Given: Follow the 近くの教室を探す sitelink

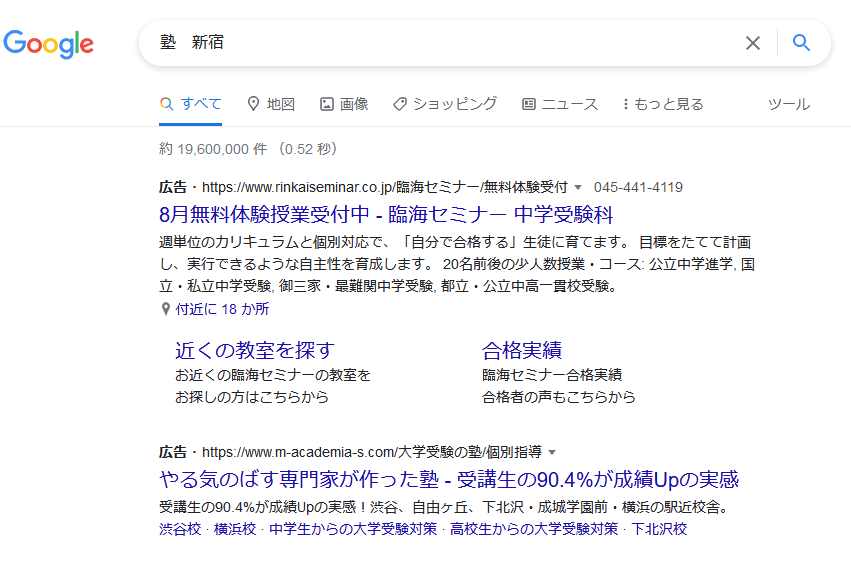Looking at the screenshot, I should point(255,350).
